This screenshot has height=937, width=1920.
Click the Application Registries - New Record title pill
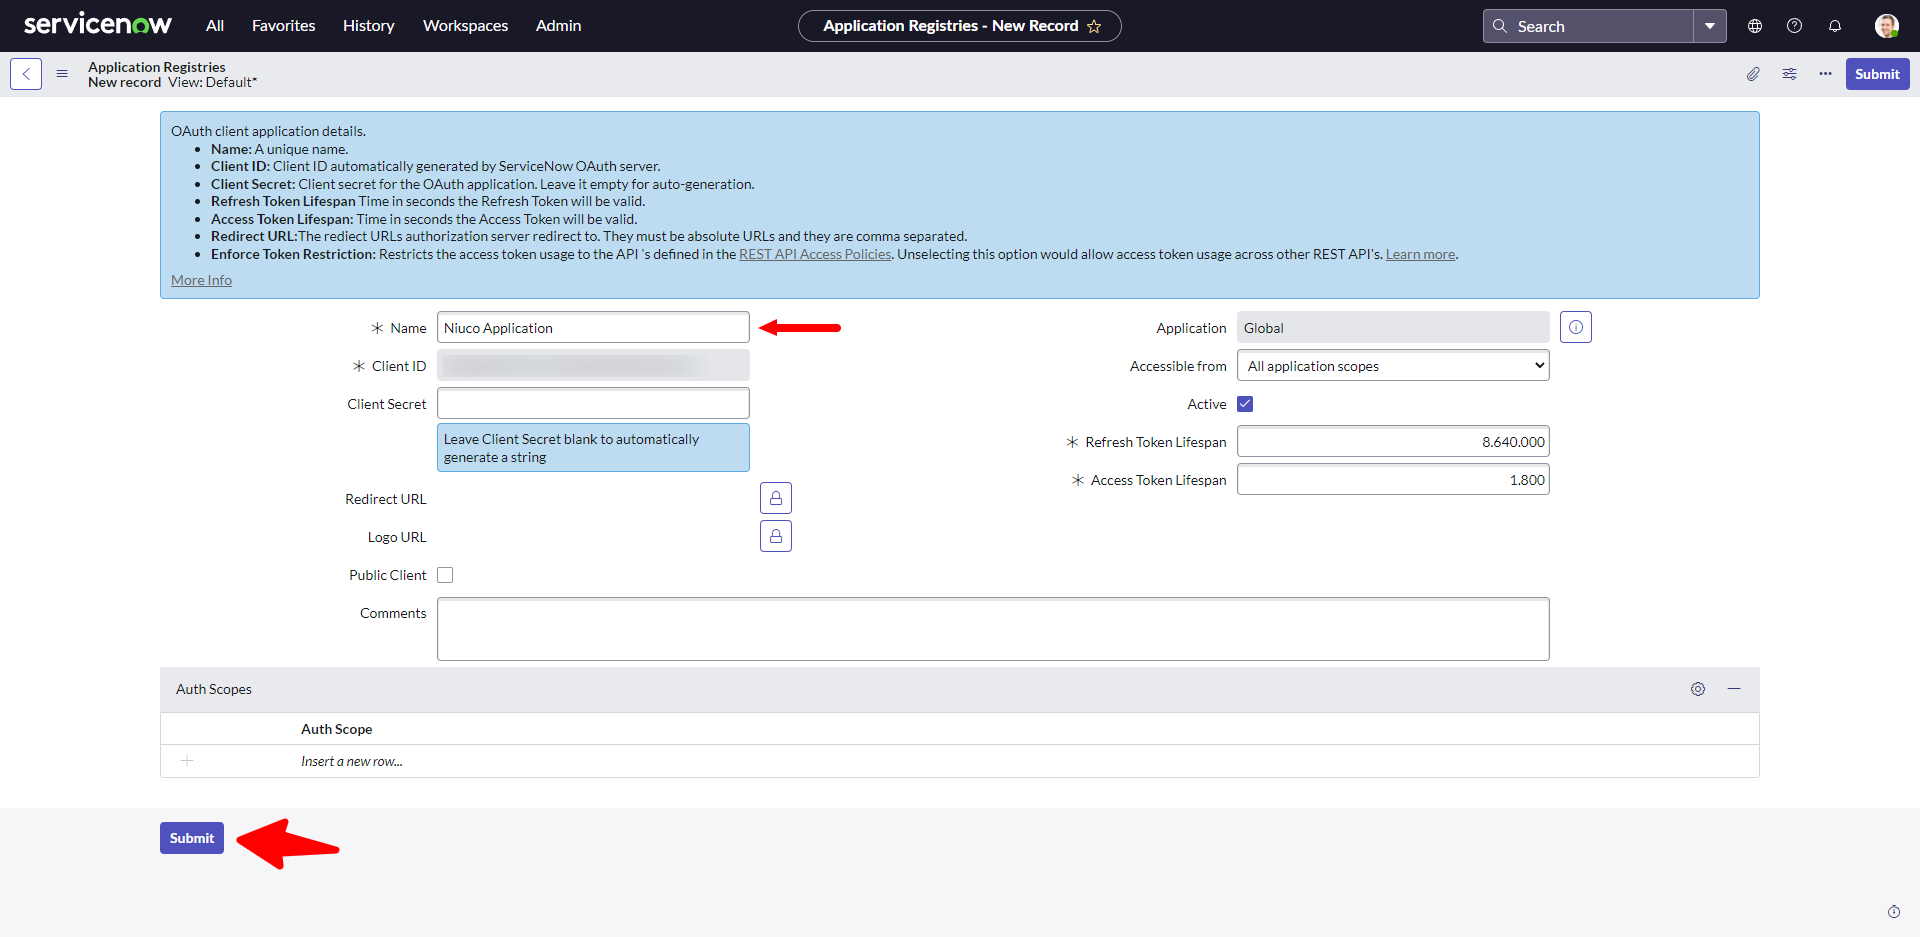[x=960, y=26]
